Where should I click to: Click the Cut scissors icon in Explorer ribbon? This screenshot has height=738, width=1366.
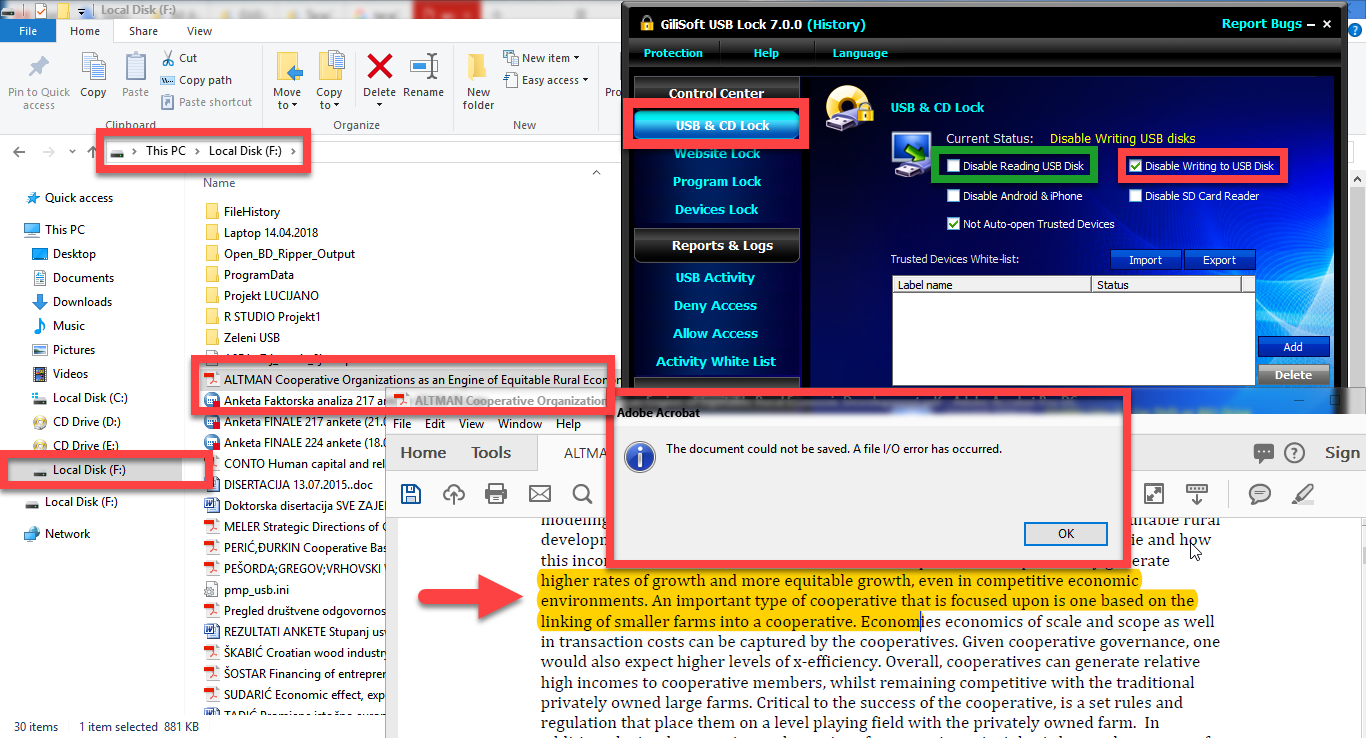tap(168, 58)
